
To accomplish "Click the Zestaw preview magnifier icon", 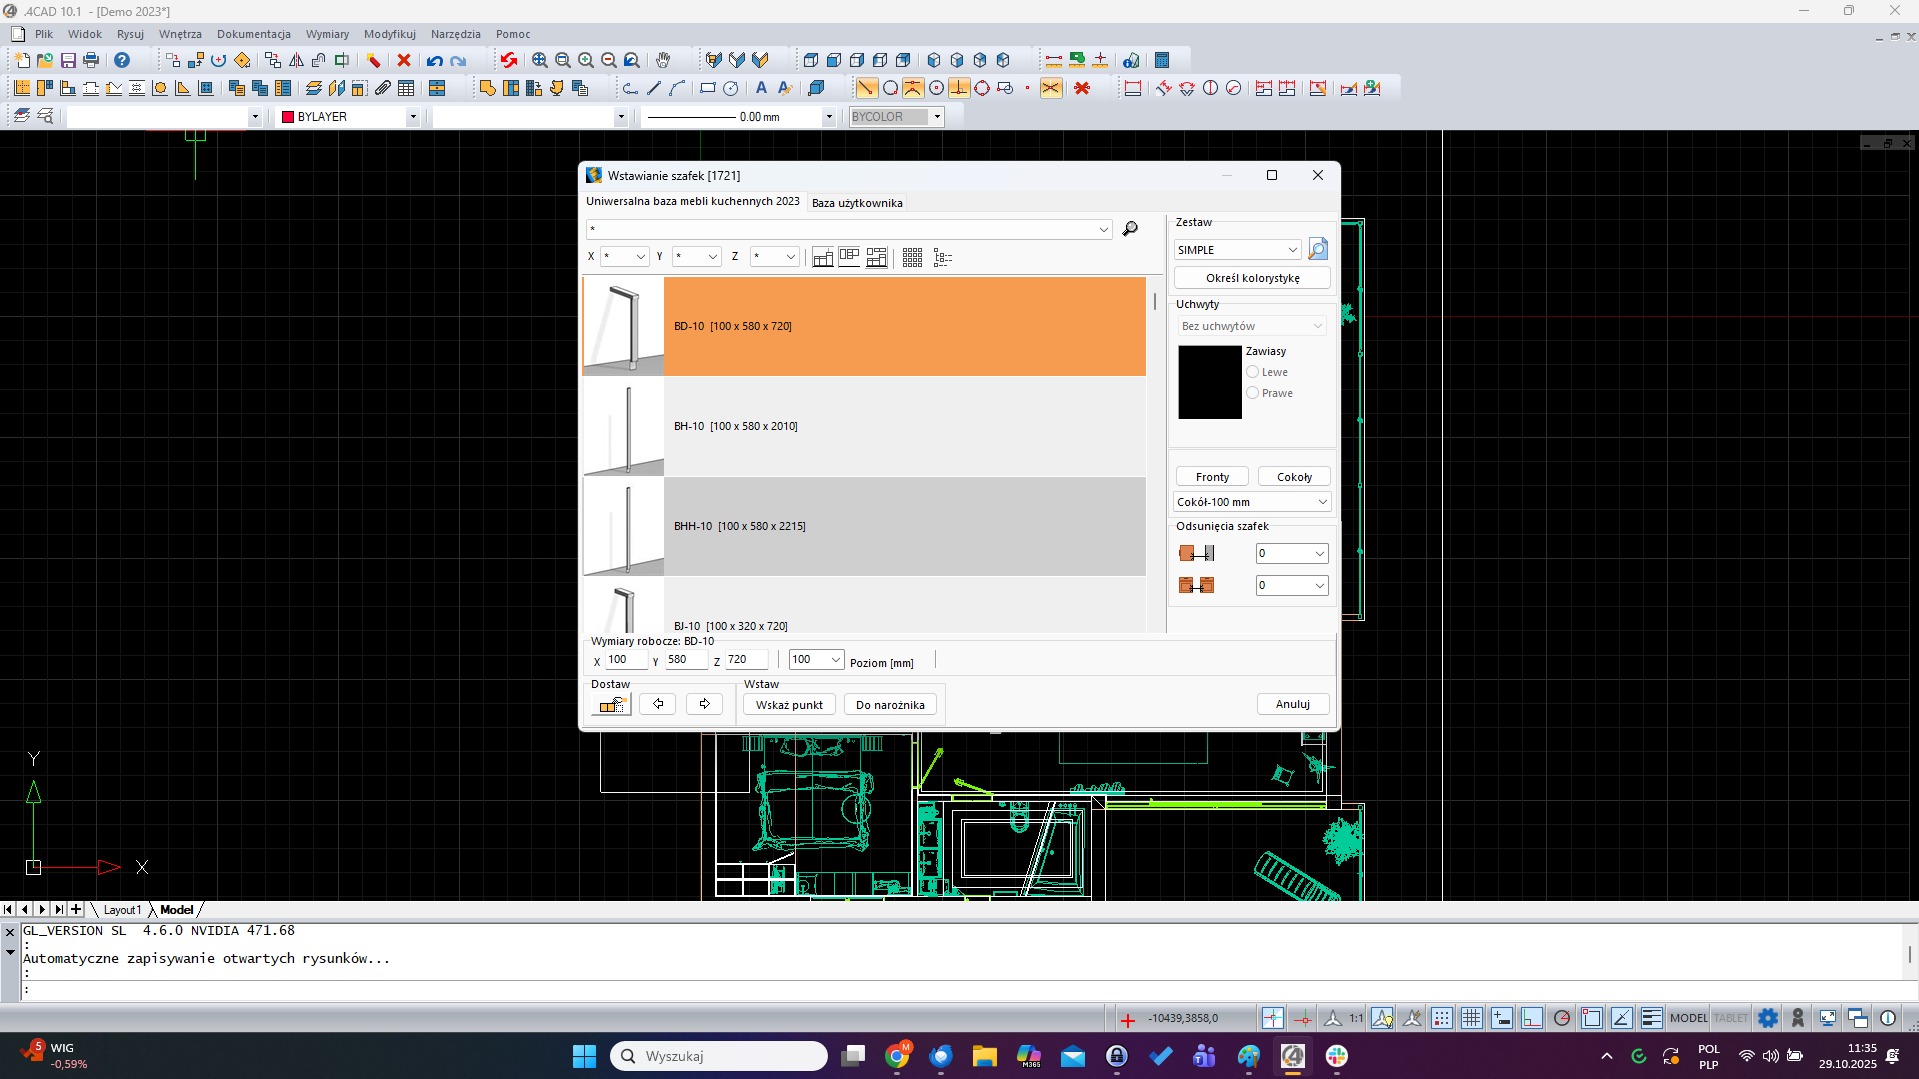I will [x=1318, y=249].
